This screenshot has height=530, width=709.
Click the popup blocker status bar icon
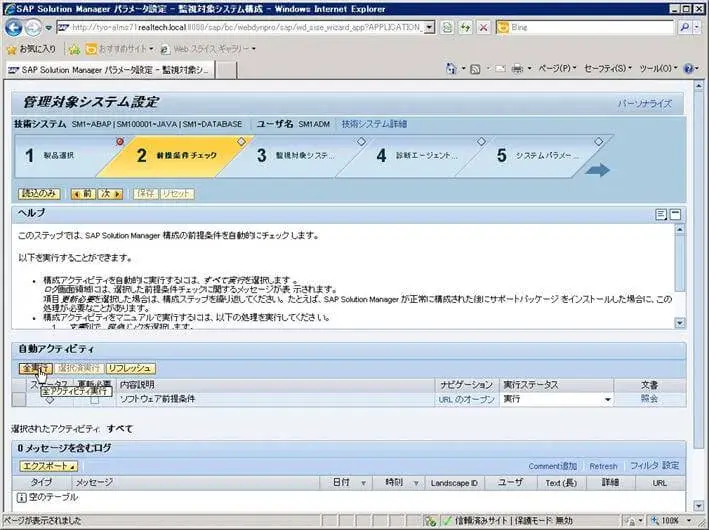[430, 521]
